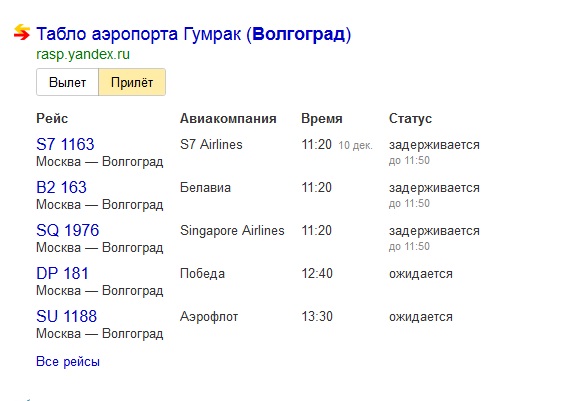Click the Рейс column header

coord(52,118)
